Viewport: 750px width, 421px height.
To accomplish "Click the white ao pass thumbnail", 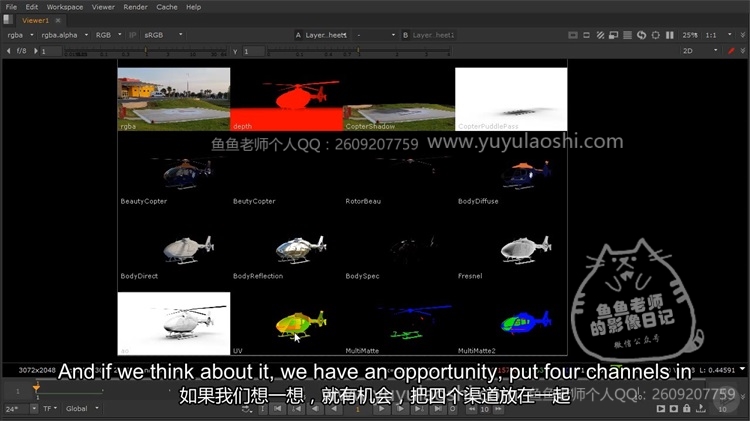I will (x=174, y=323).
